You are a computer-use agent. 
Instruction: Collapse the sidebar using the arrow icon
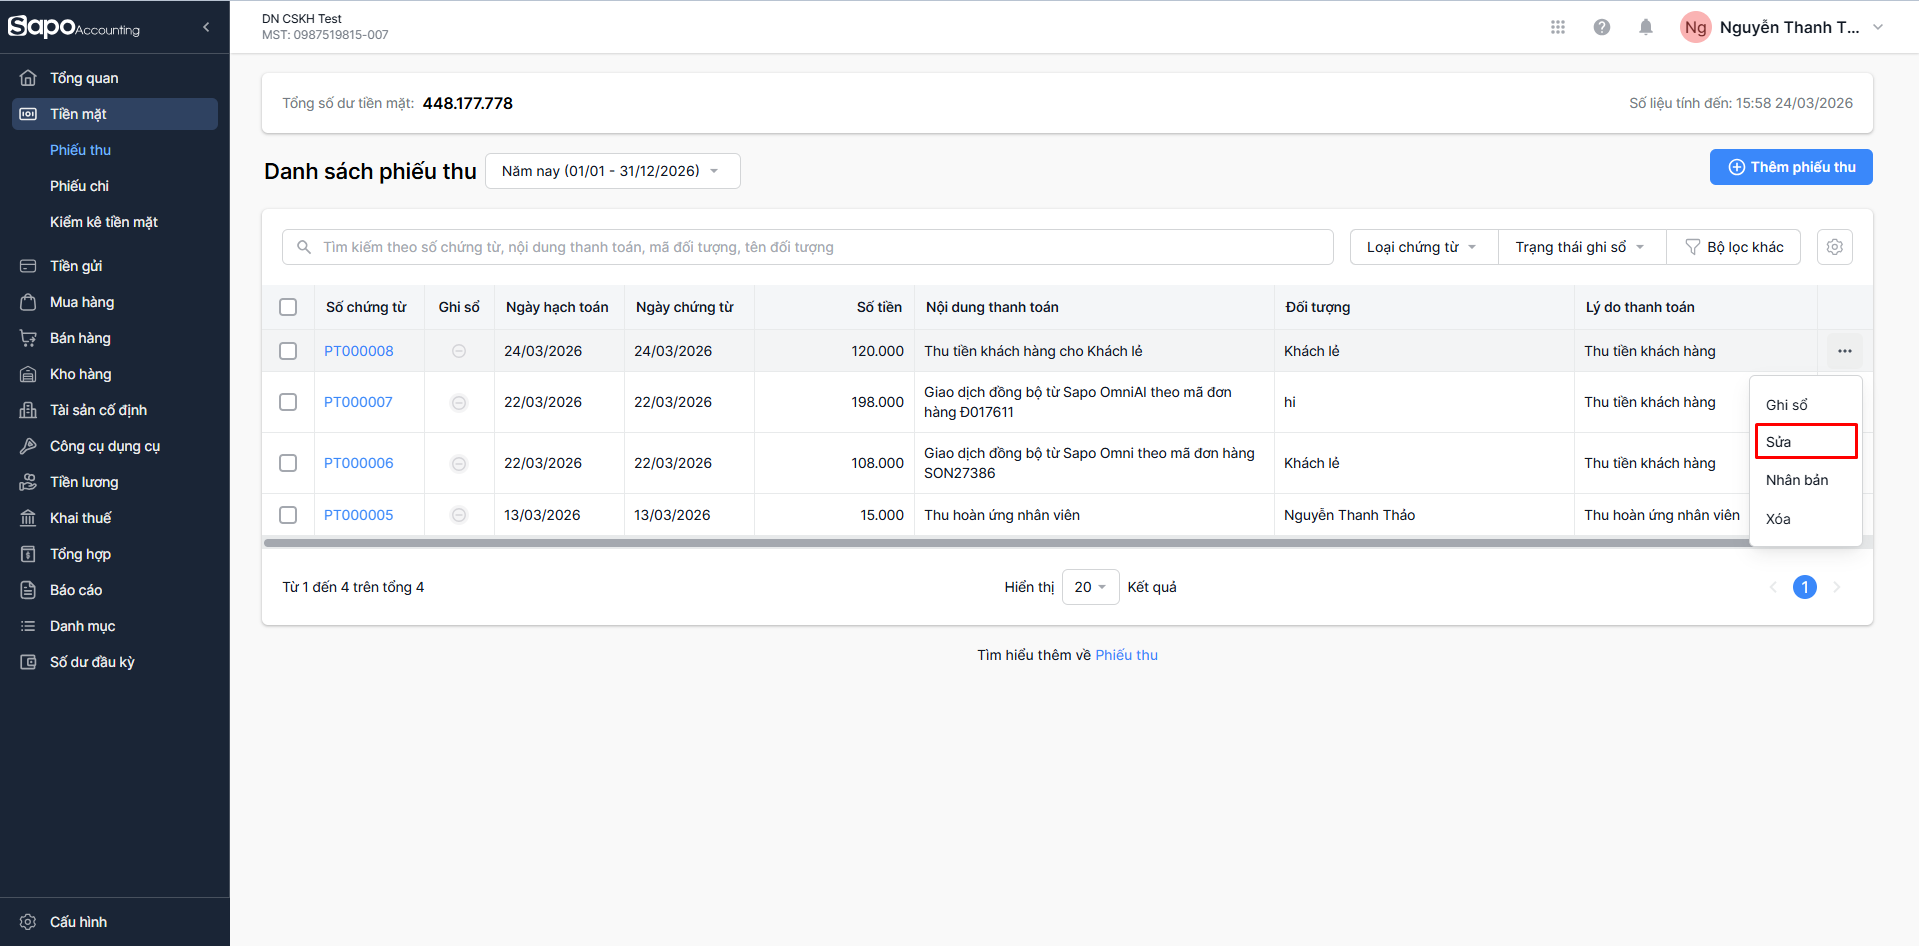point(206,27)
